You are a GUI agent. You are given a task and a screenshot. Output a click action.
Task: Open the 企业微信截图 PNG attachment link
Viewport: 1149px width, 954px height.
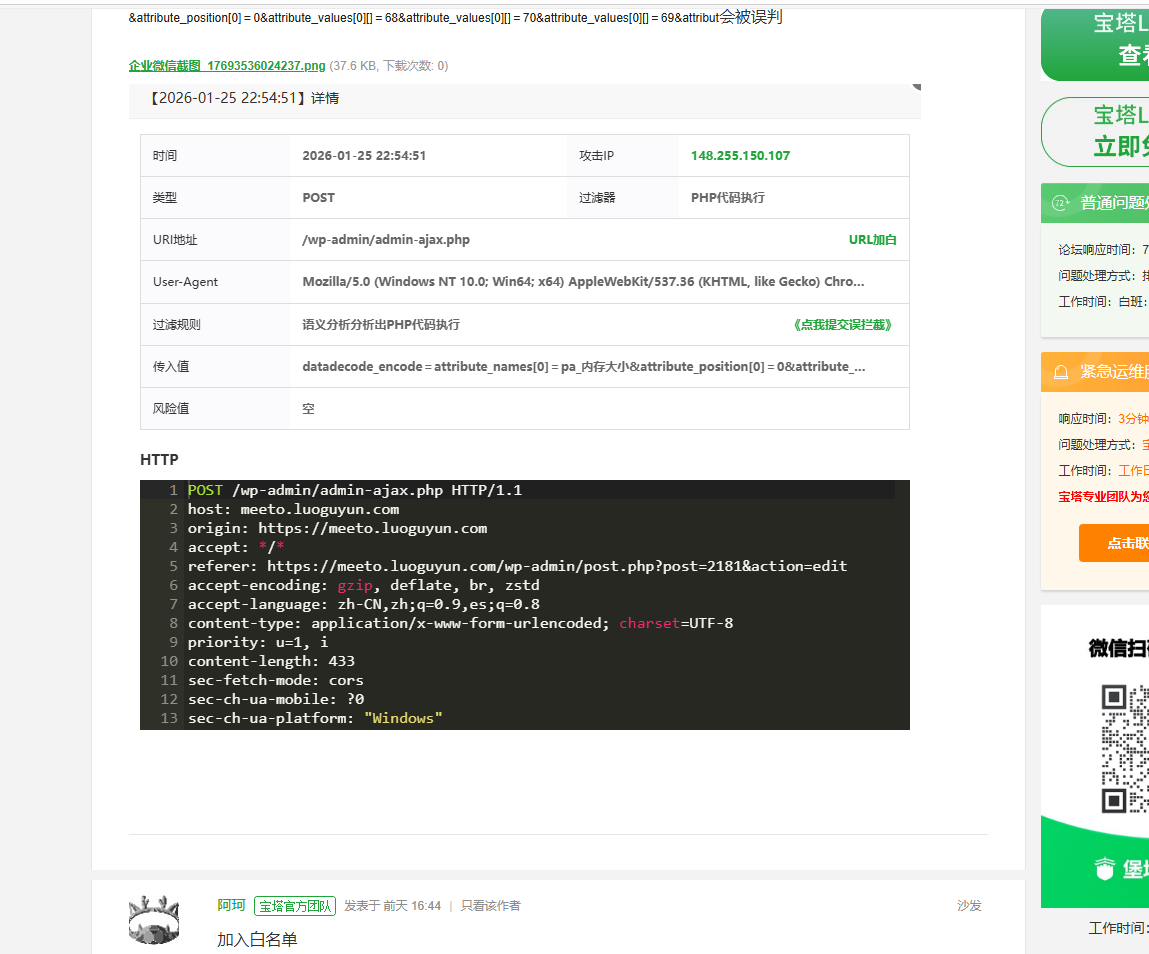pyautogui.click(x=227, y=66)
